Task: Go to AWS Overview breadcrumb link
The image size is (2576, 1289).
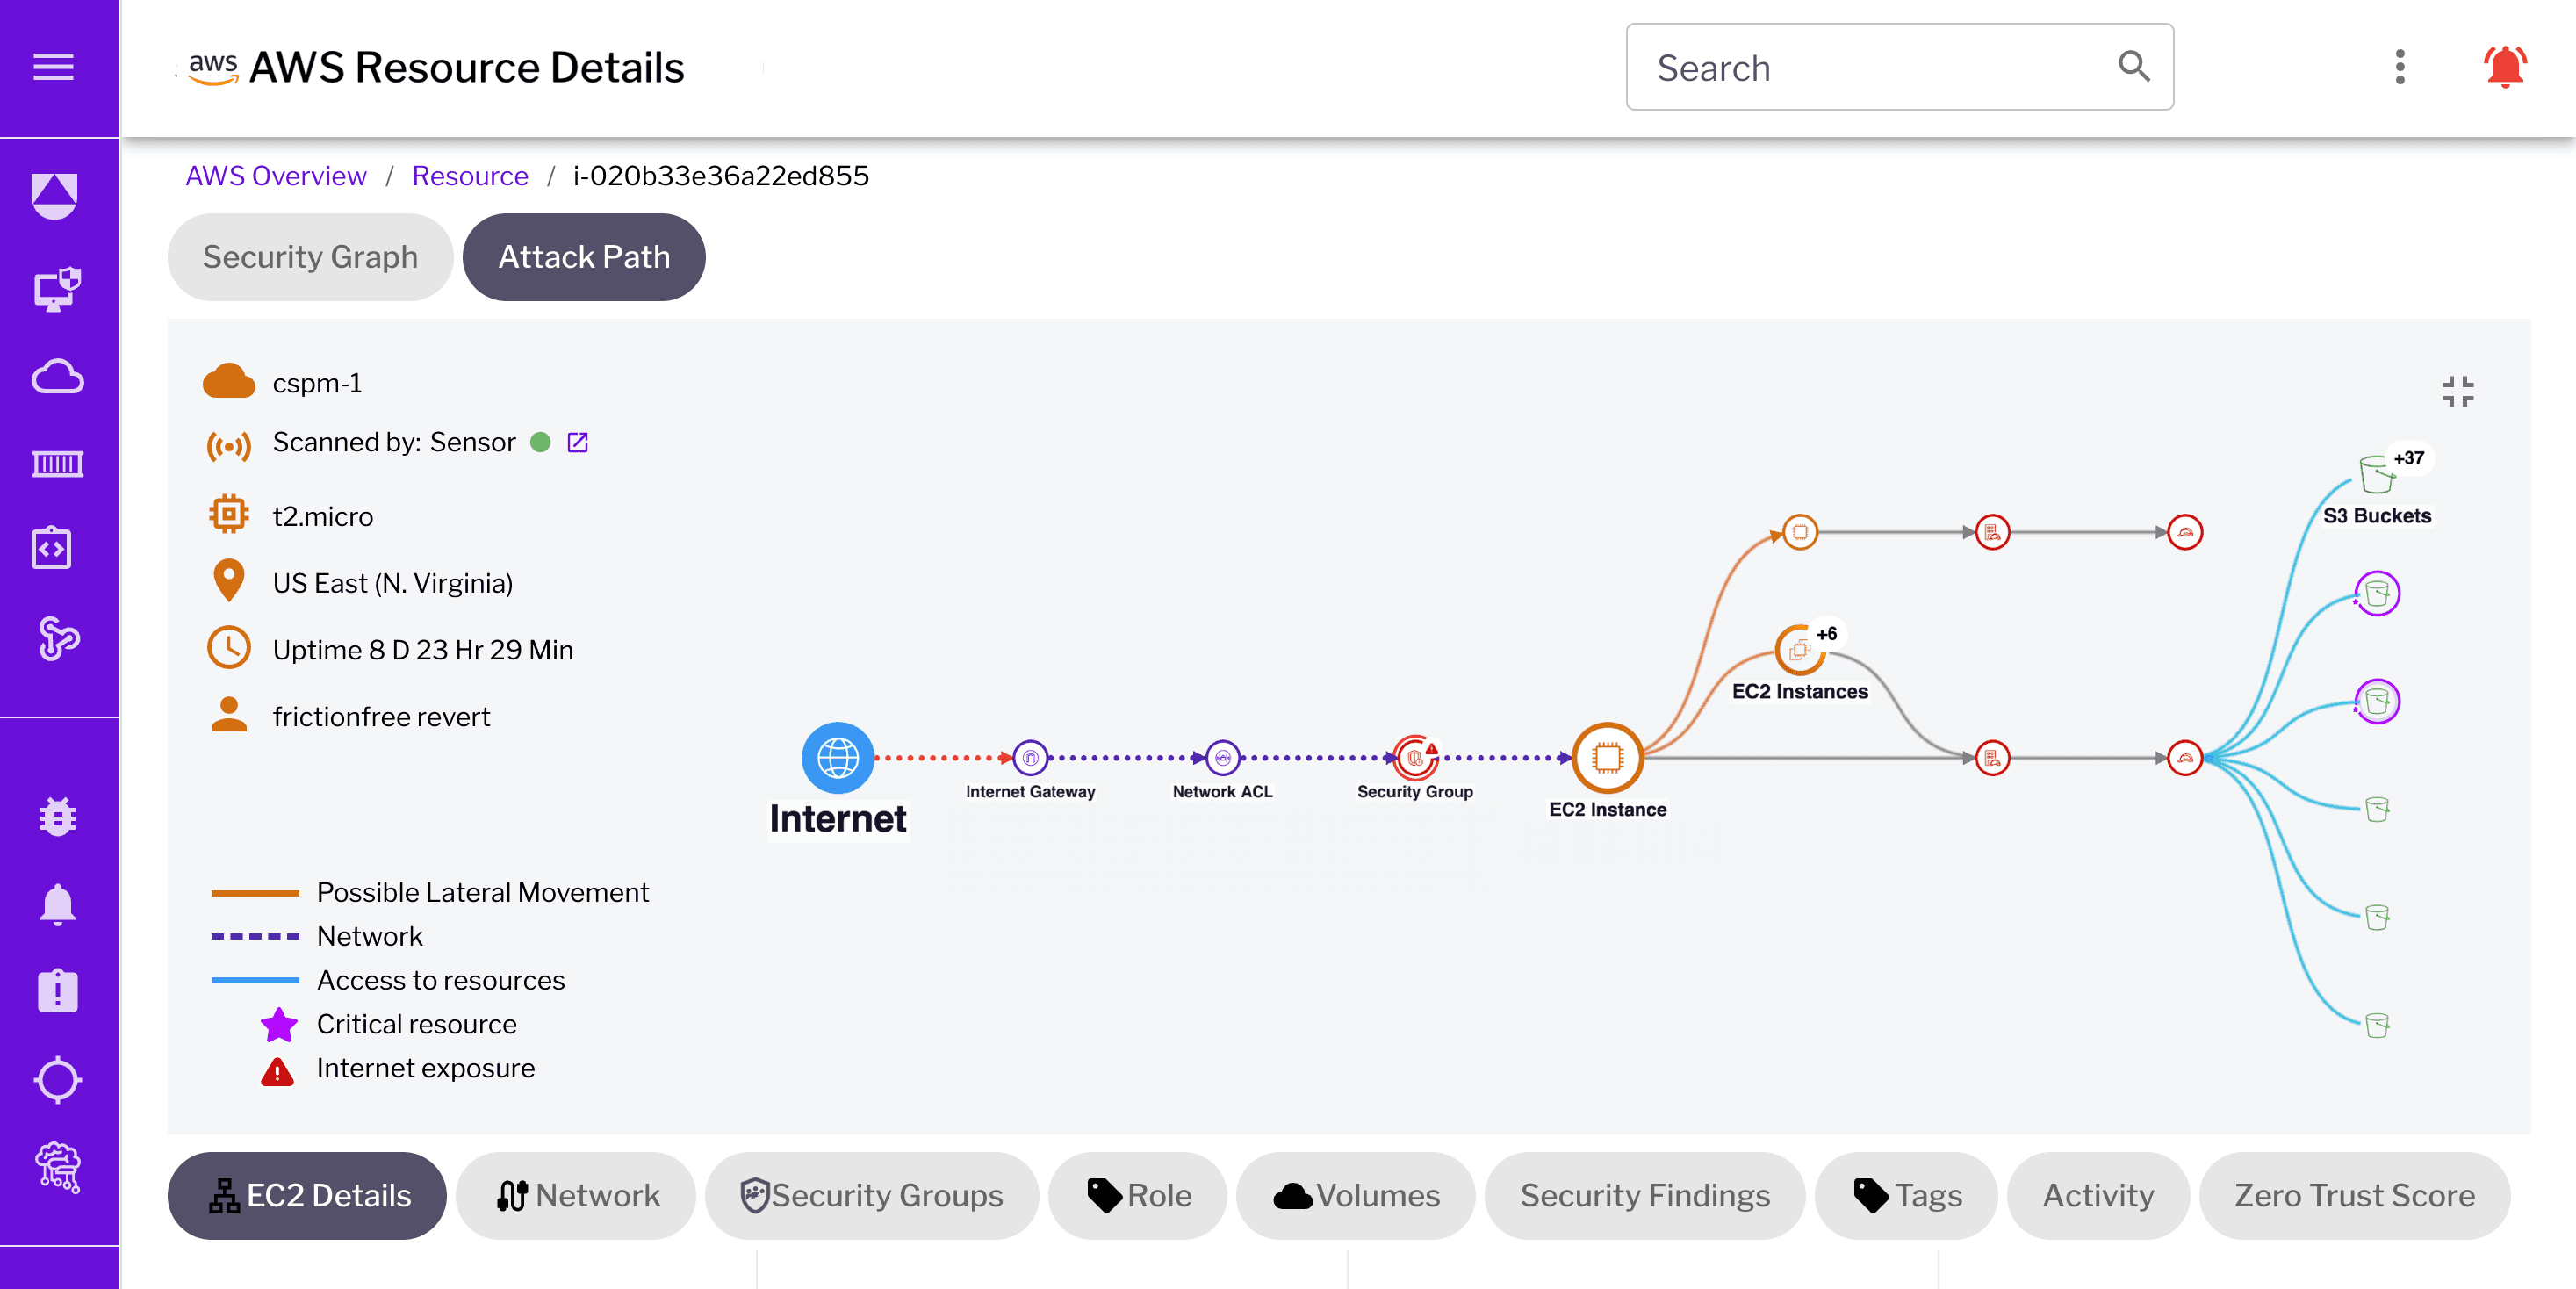Action: pyautogui.click(x=276, y=176)
